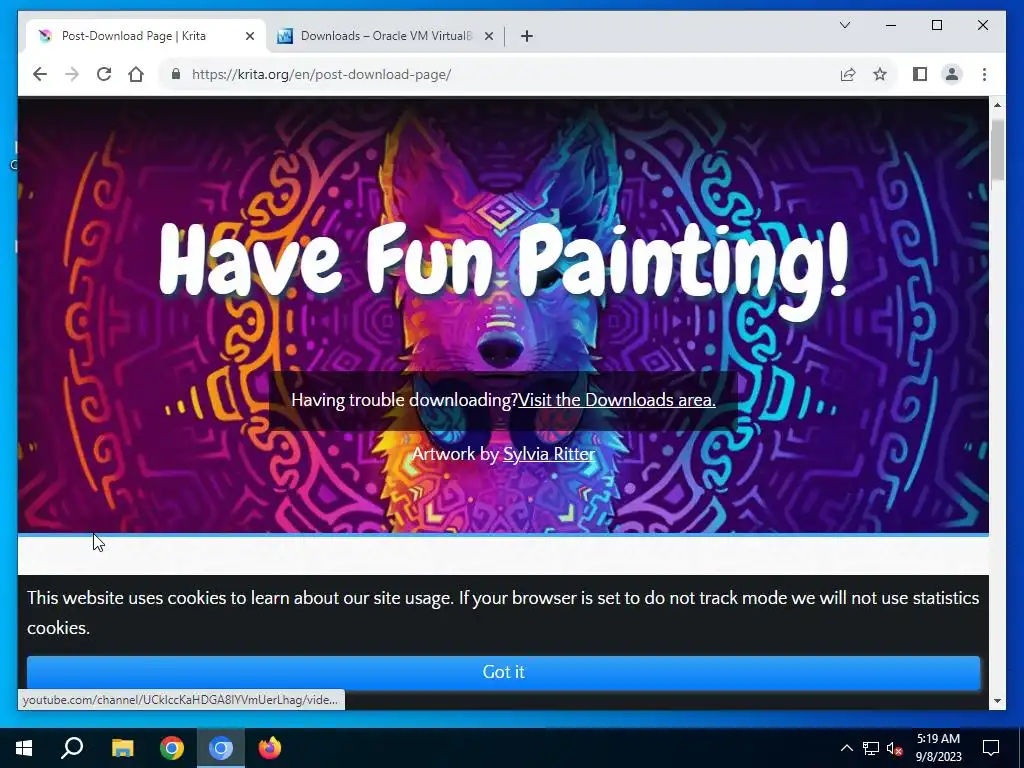View site info via padlock icon

coord(176,74)
